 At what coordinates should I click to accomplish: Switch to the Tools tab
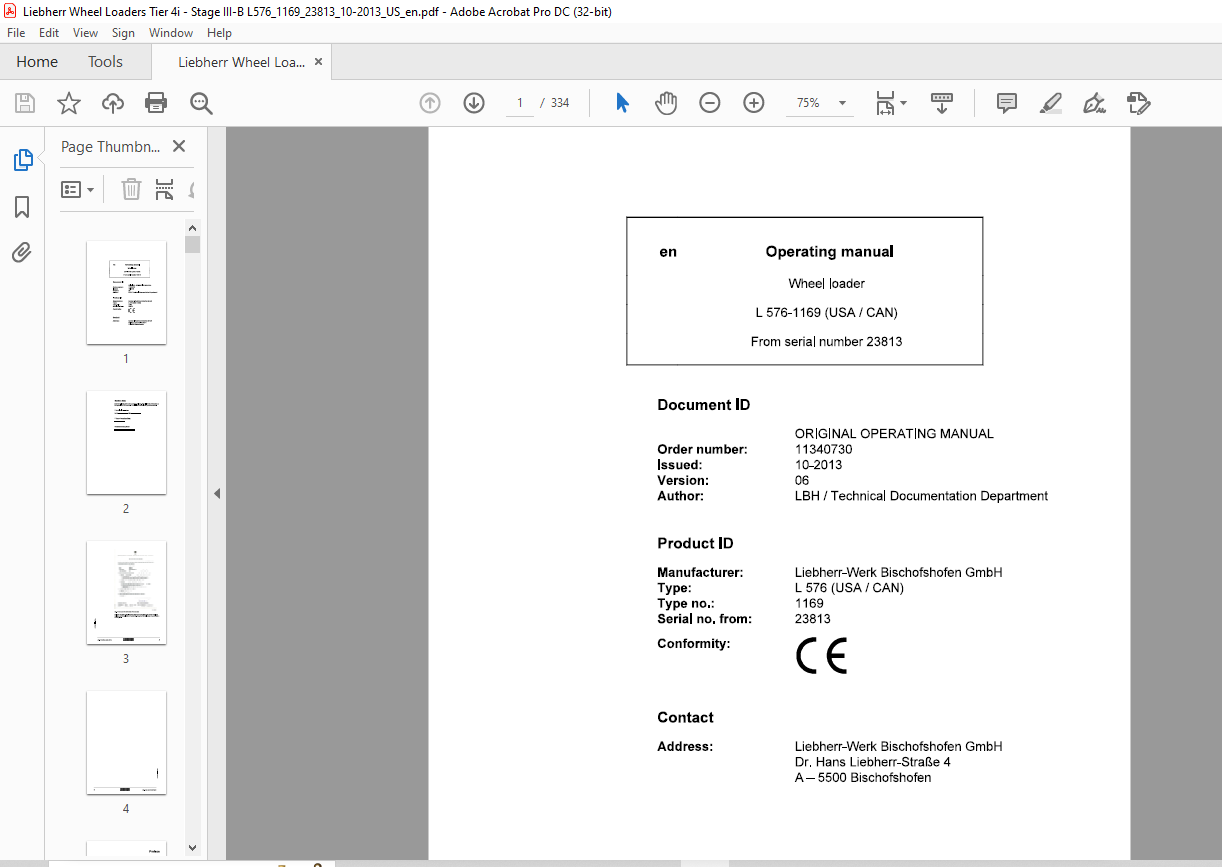[x=105, y=62]
